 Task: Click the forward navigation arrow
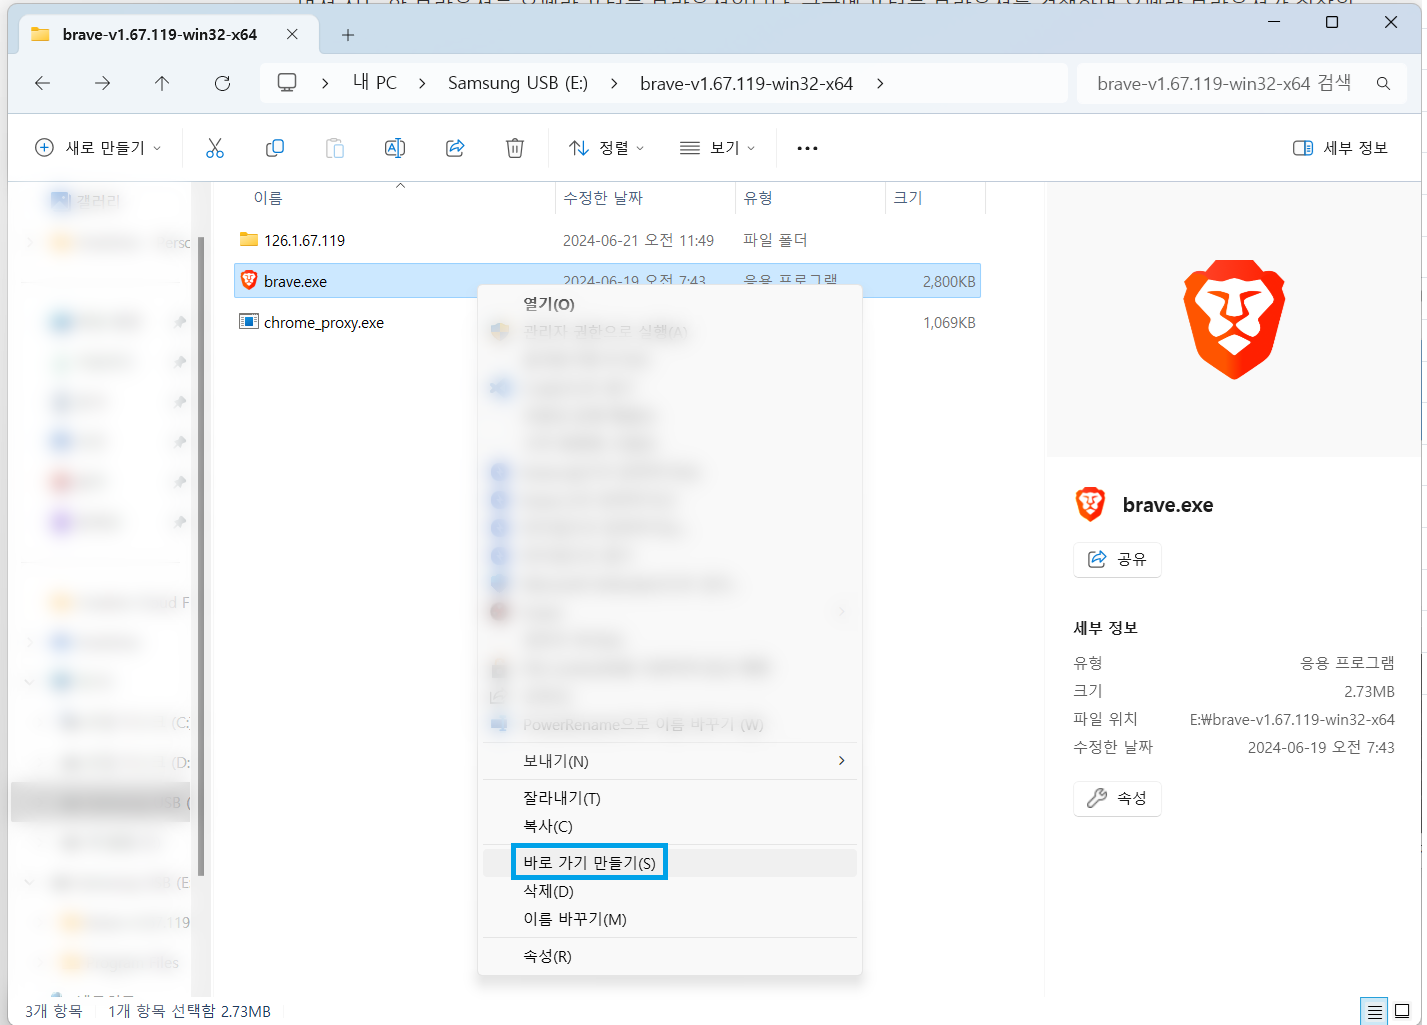tap(102, 83)
